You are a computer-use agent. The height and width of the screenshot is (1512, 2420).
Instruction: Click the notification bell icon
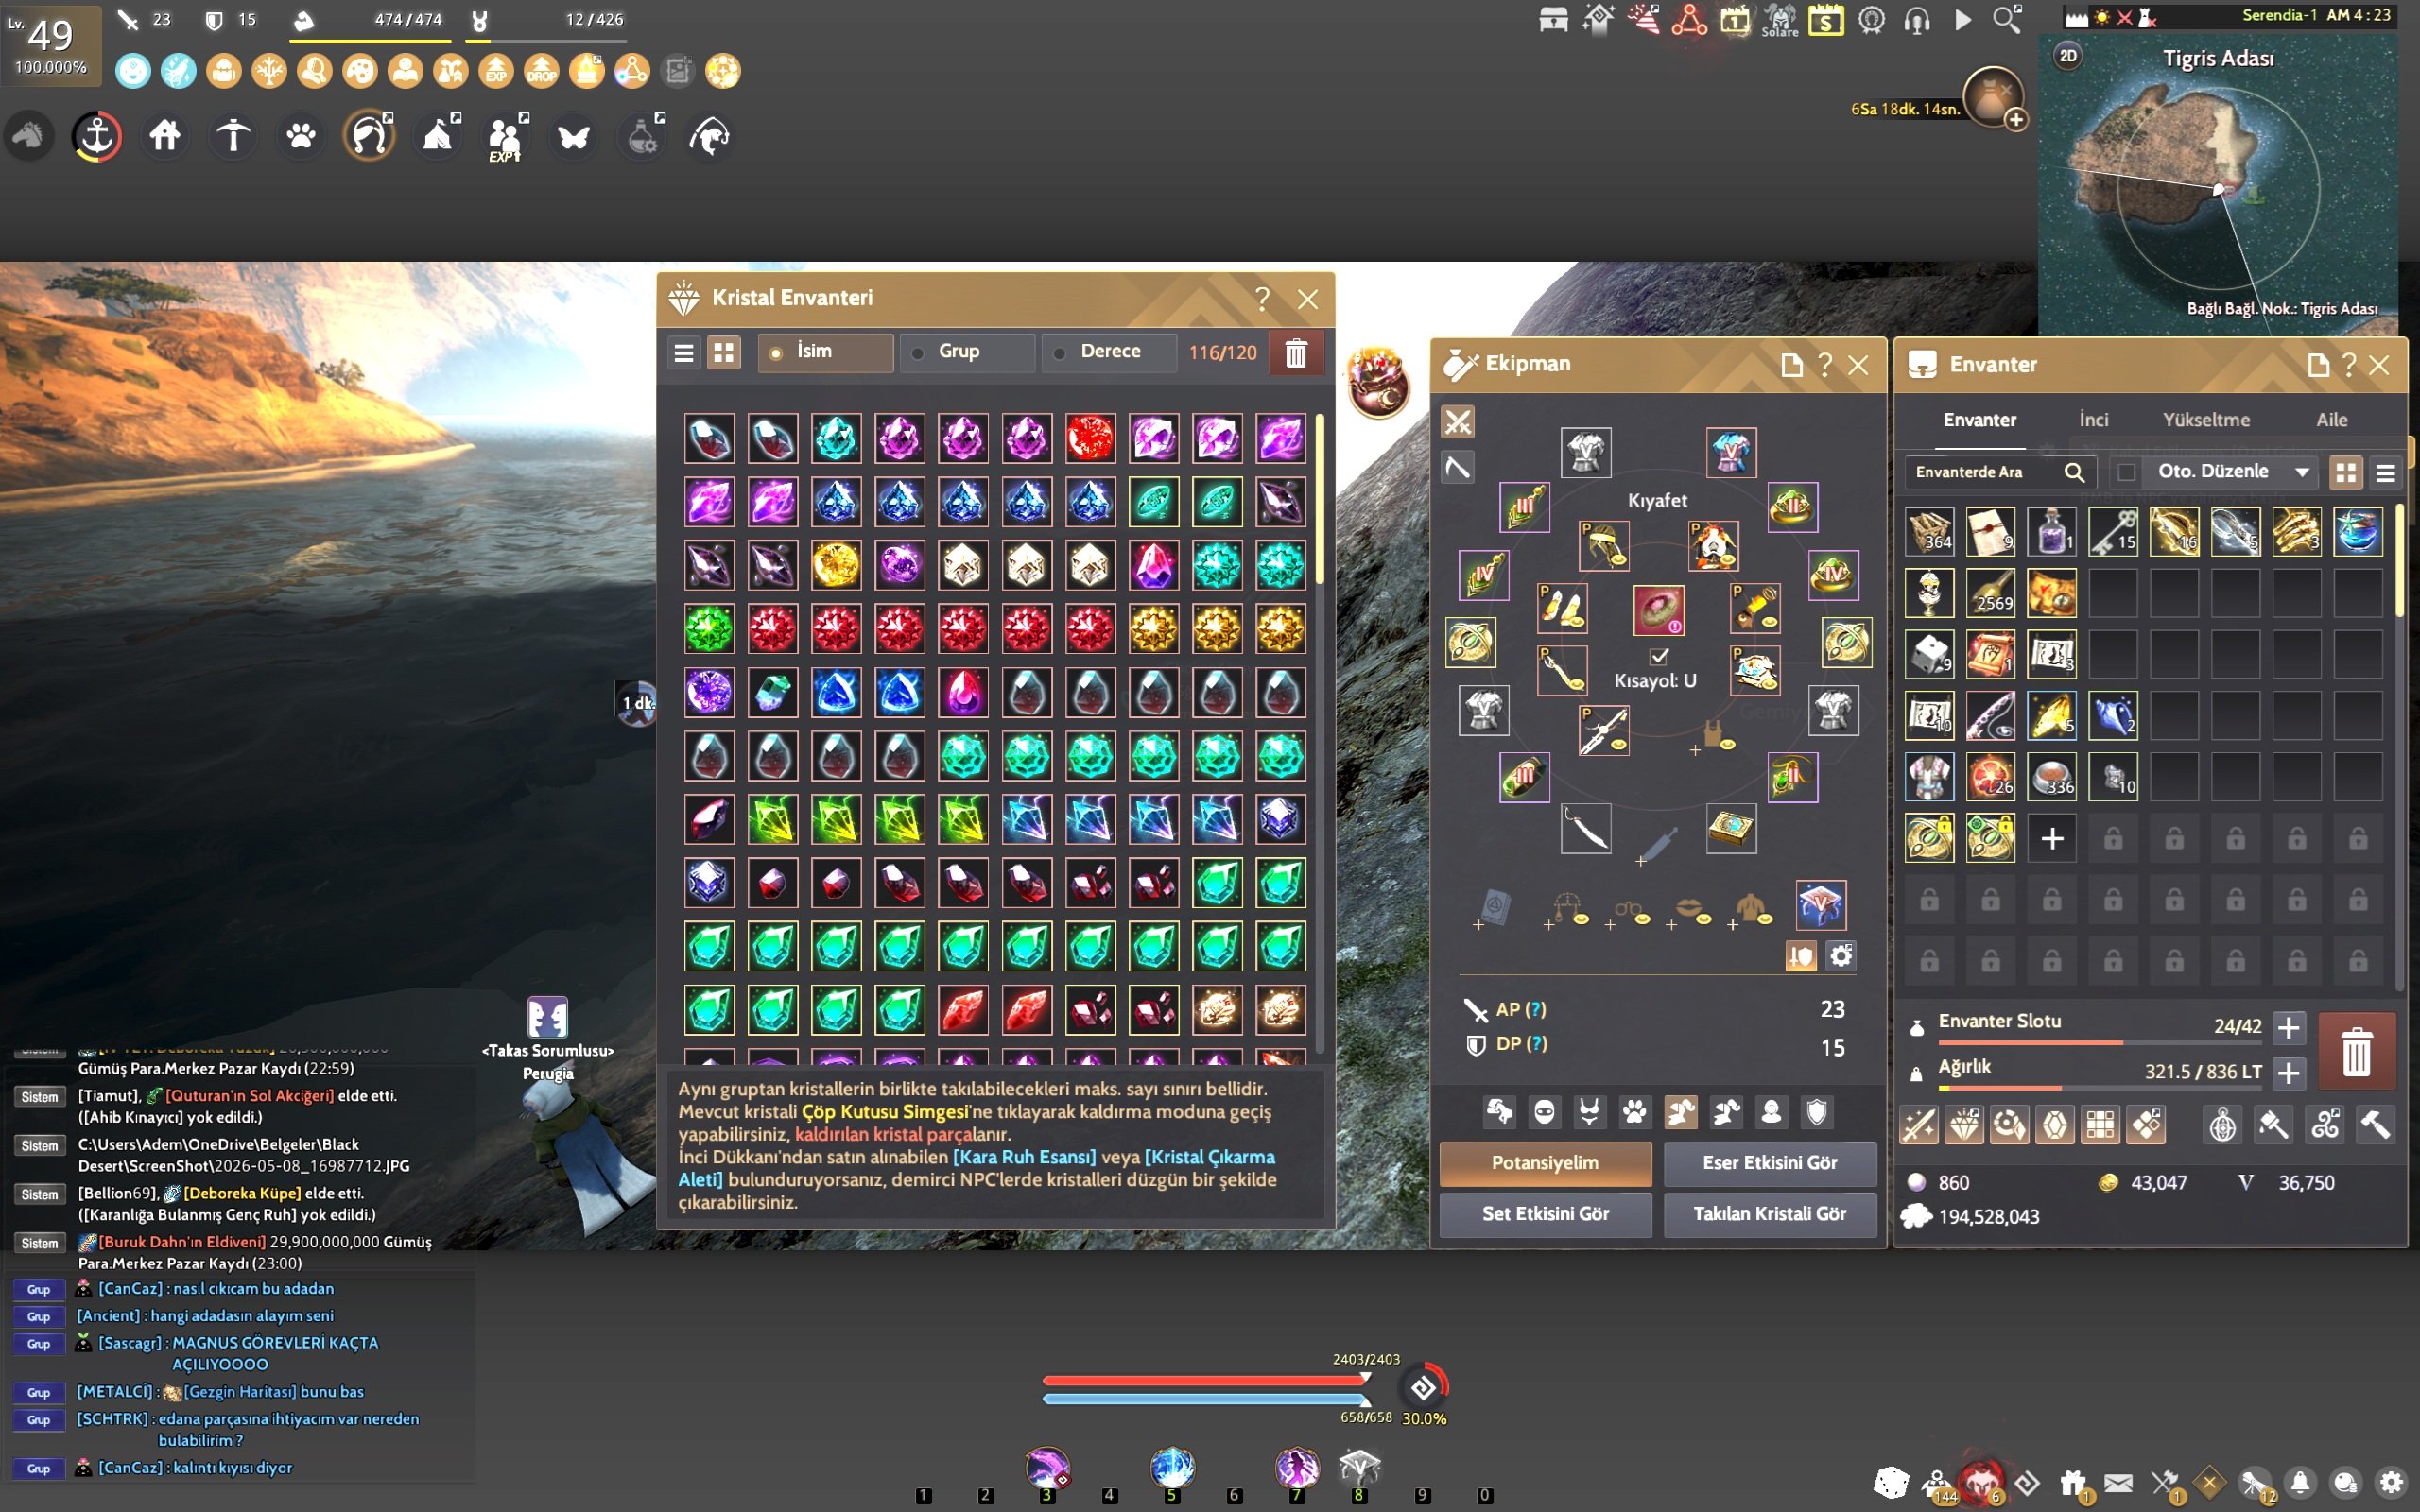pos(2300,1482)
